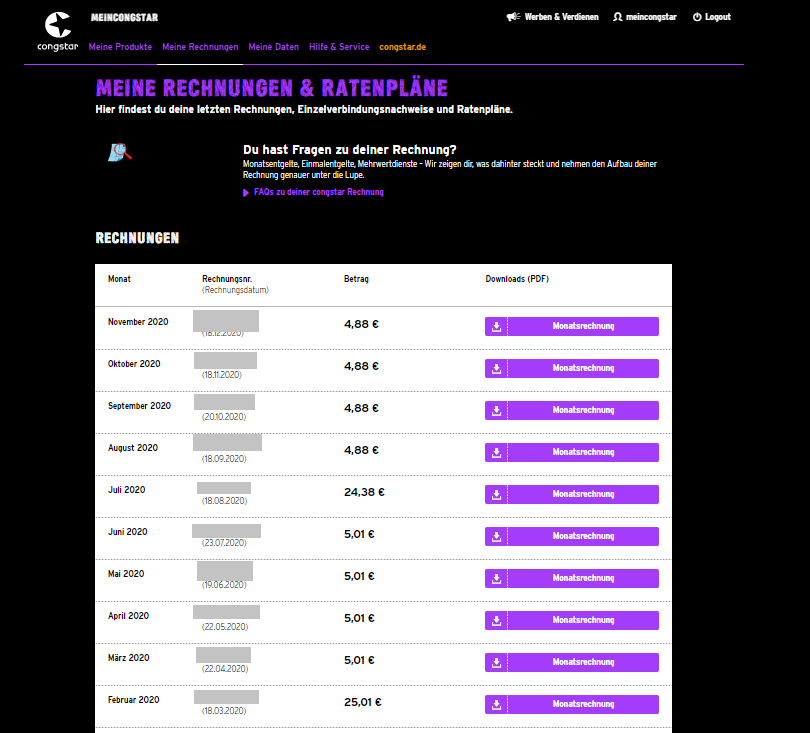Click download icon for November 2020 invoice
The width and height of the screenshot is (810, 733).
click(496, 326)
